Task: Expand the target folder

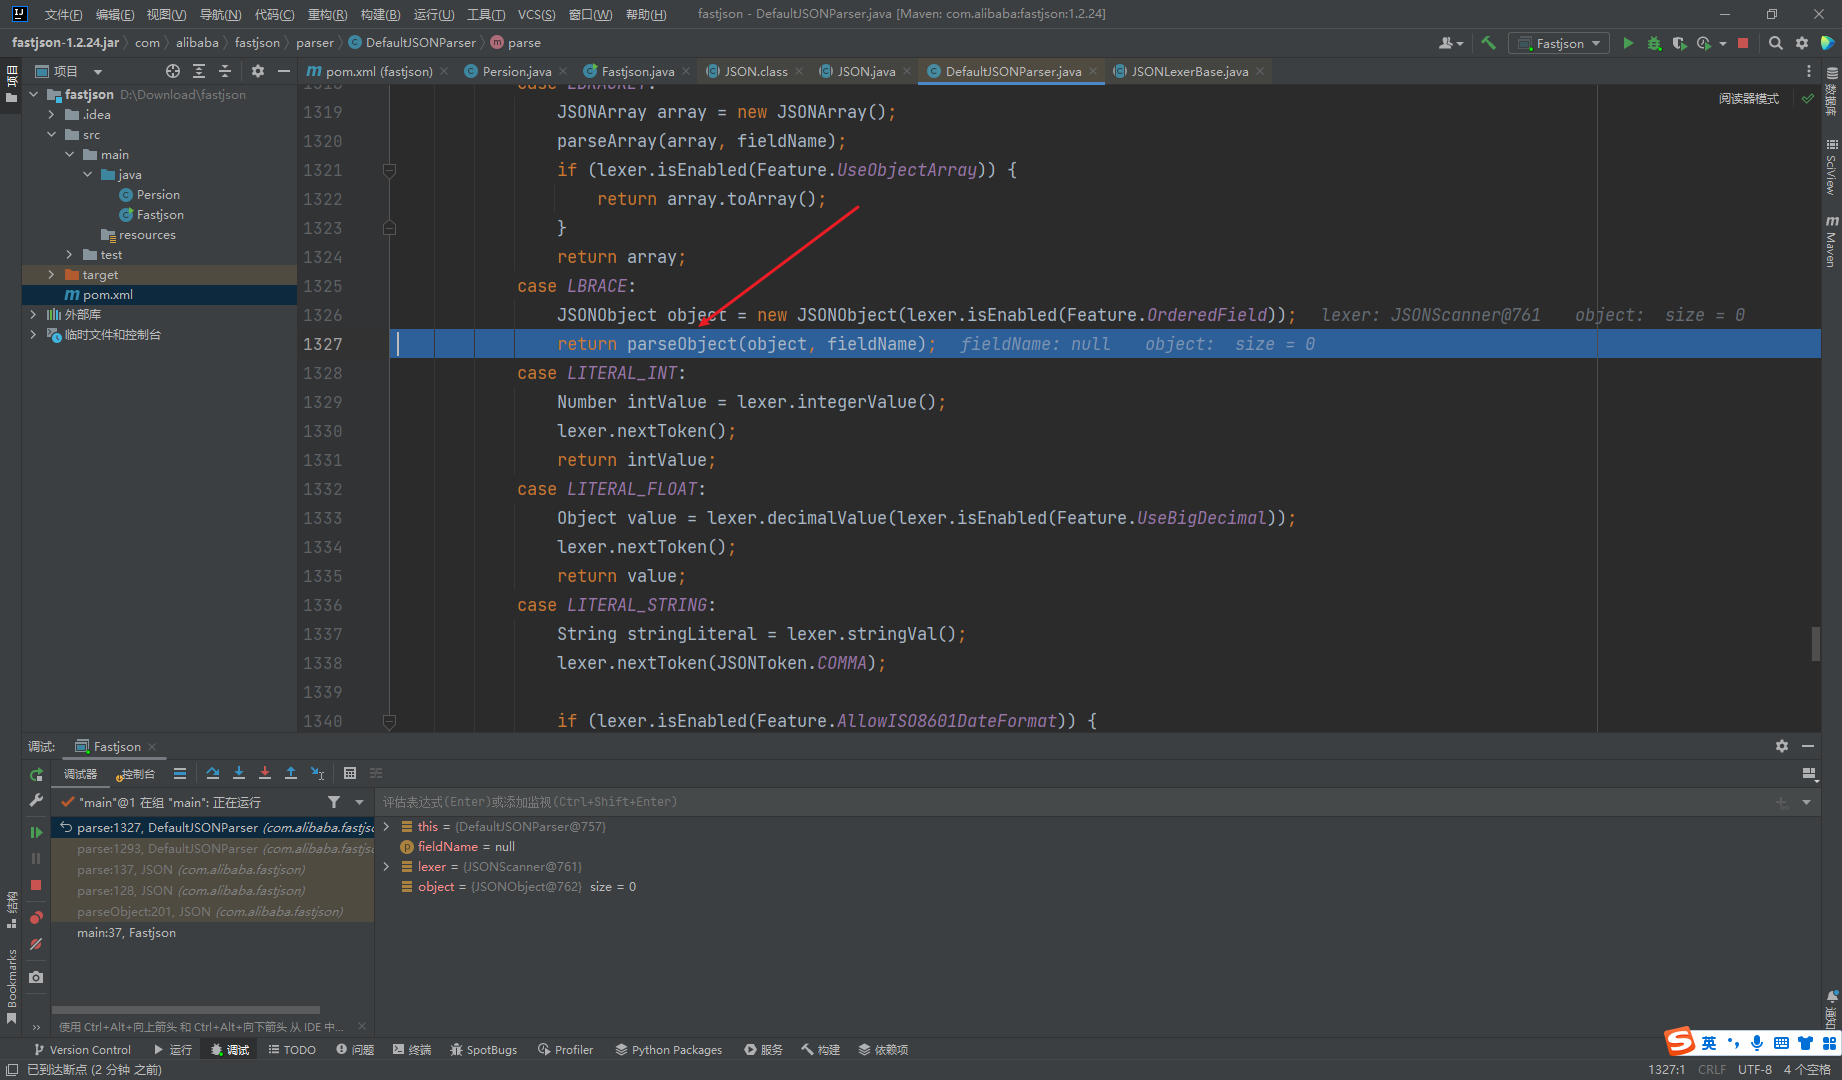Action: coord(51,274)
